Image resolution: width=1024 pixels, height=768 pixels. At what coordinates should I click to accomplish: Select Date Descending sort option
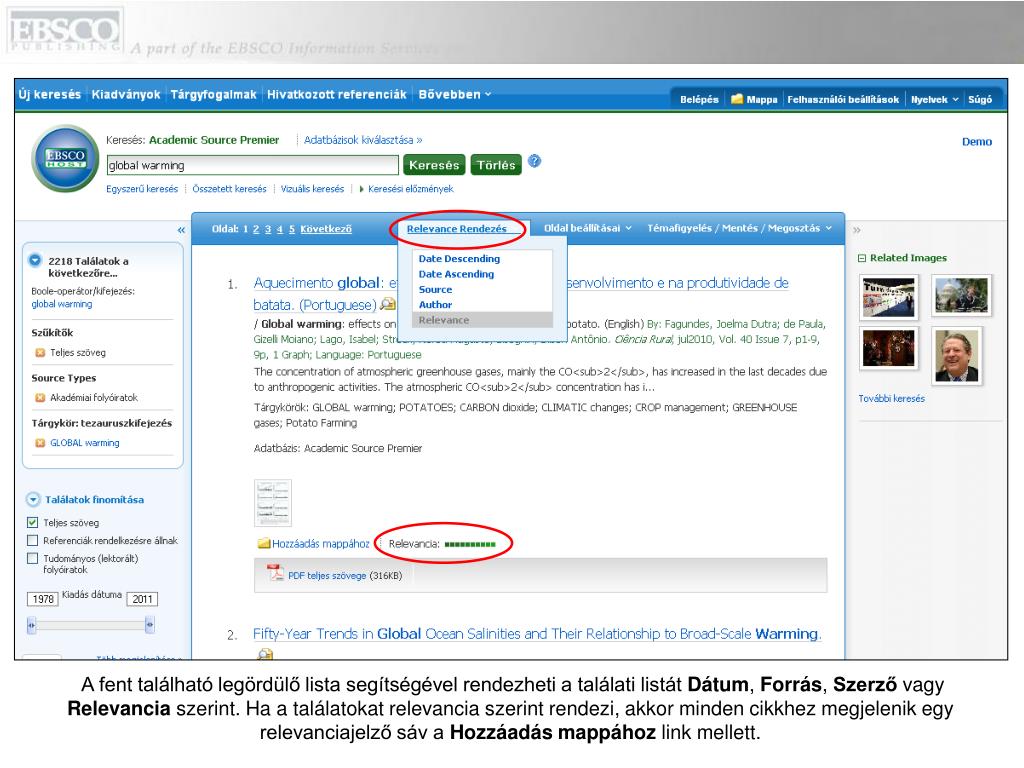pyautogui.click(x=459, y=259)
